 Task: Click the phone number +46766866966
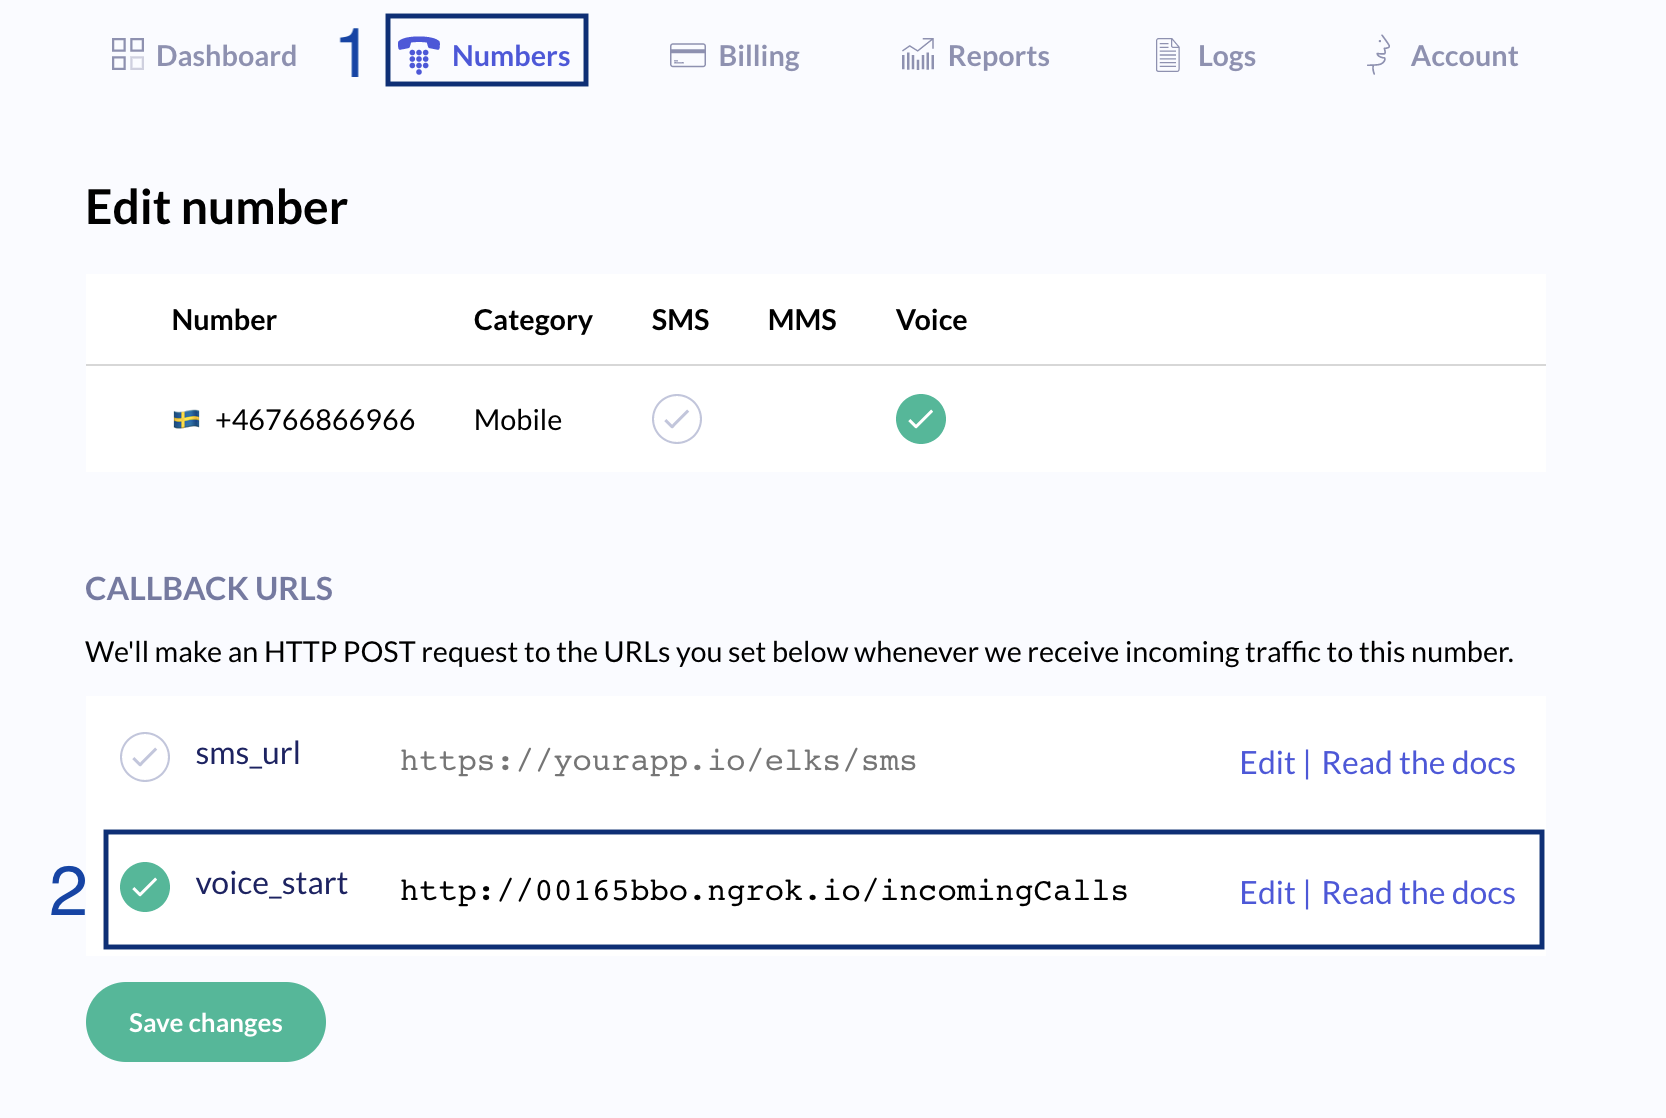click(315, 420)
